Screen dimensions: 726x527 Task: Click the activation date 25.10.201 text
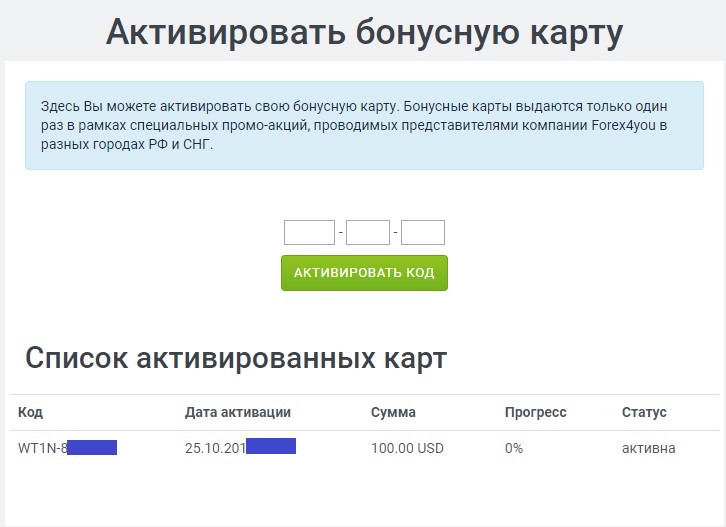215,448
